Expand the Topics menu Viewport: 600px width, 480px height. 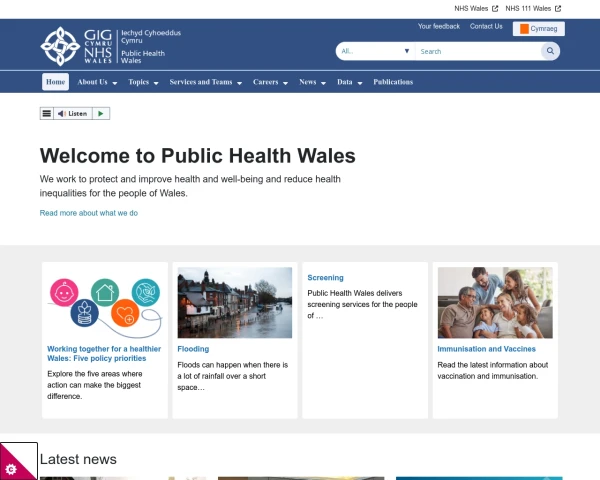tap(143, 82)
